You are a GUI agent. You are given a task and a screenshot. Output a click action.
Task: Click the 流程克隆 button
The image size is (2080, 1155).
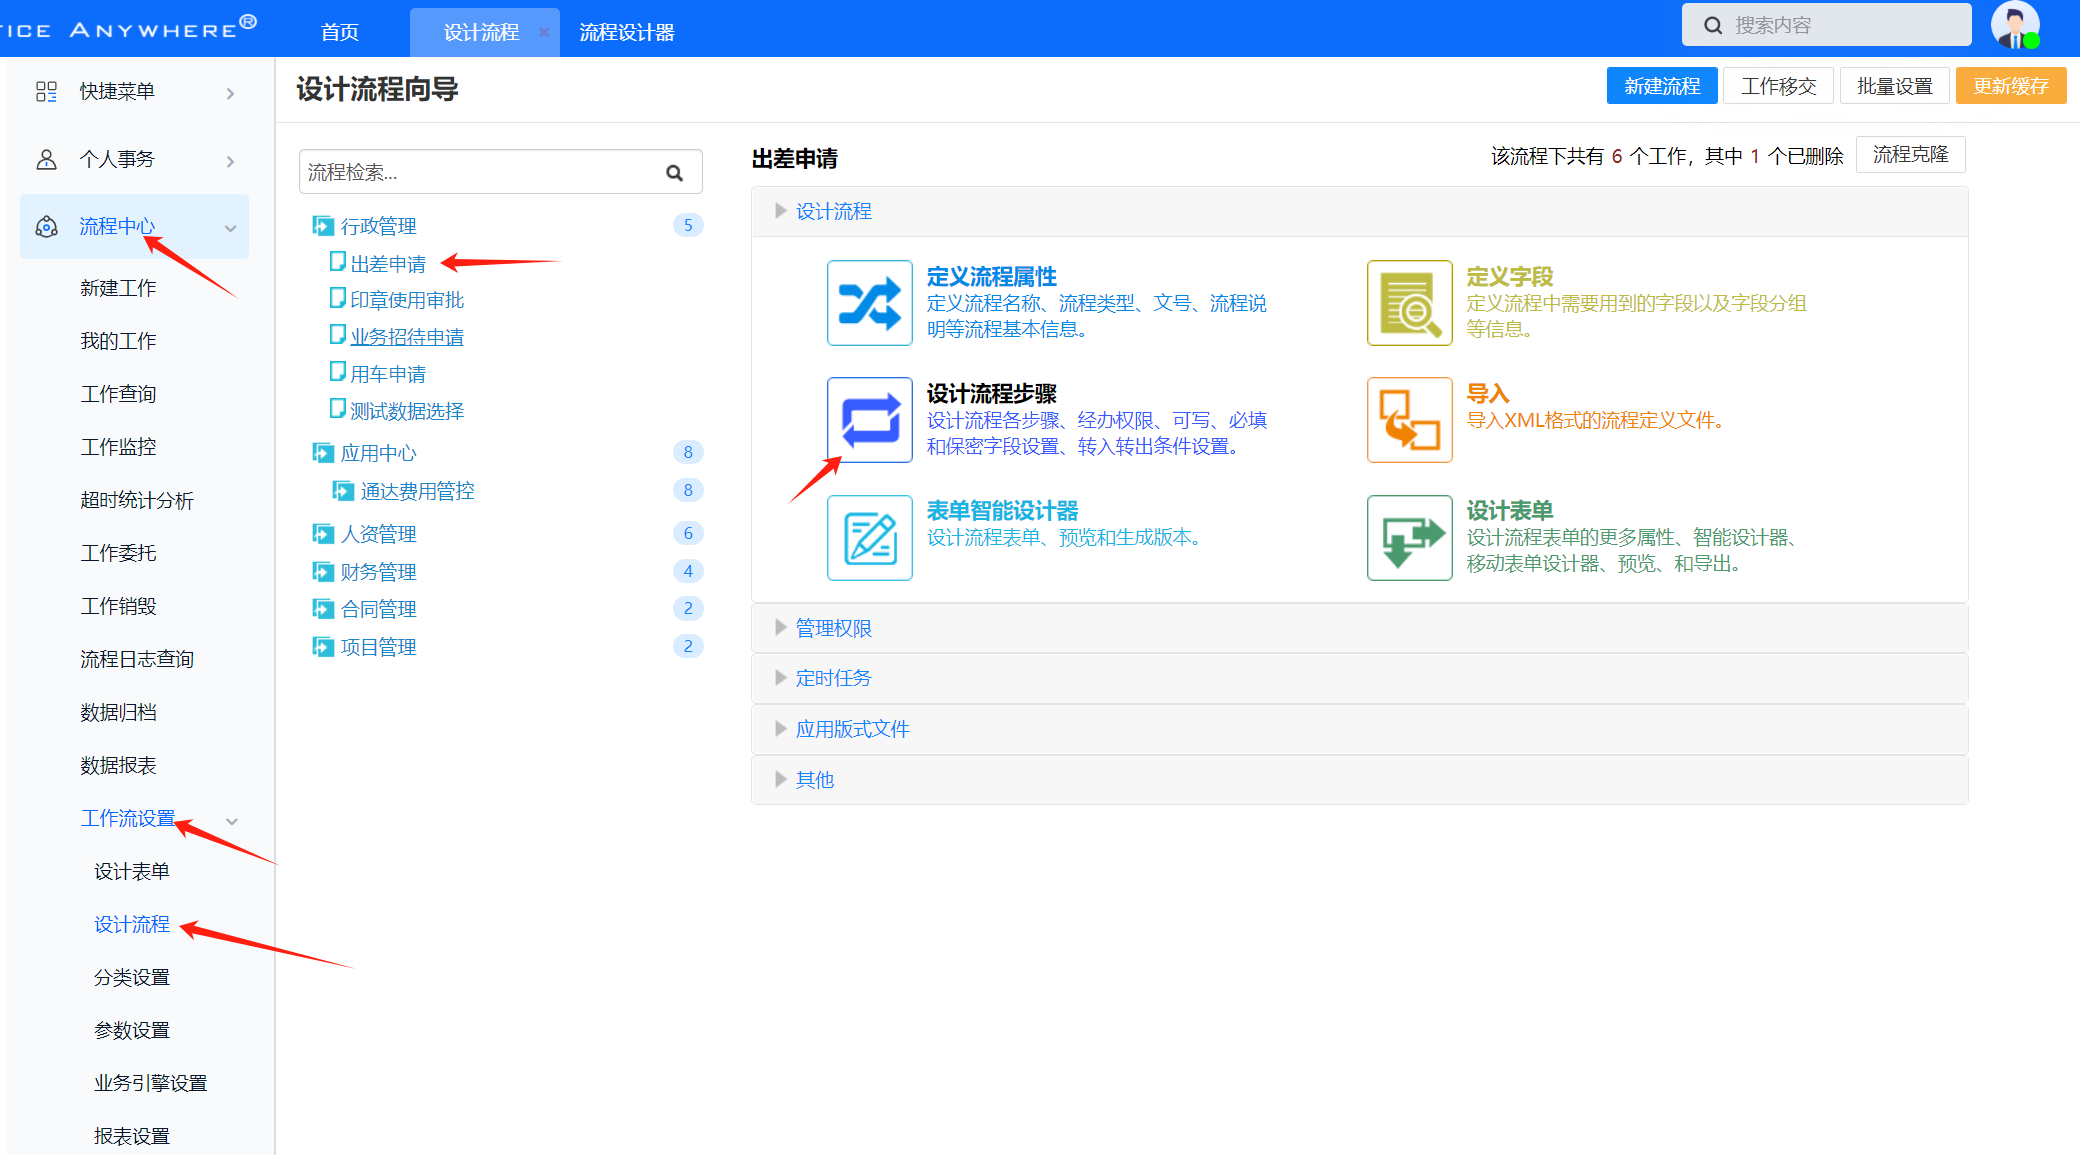click(1910, 155)
